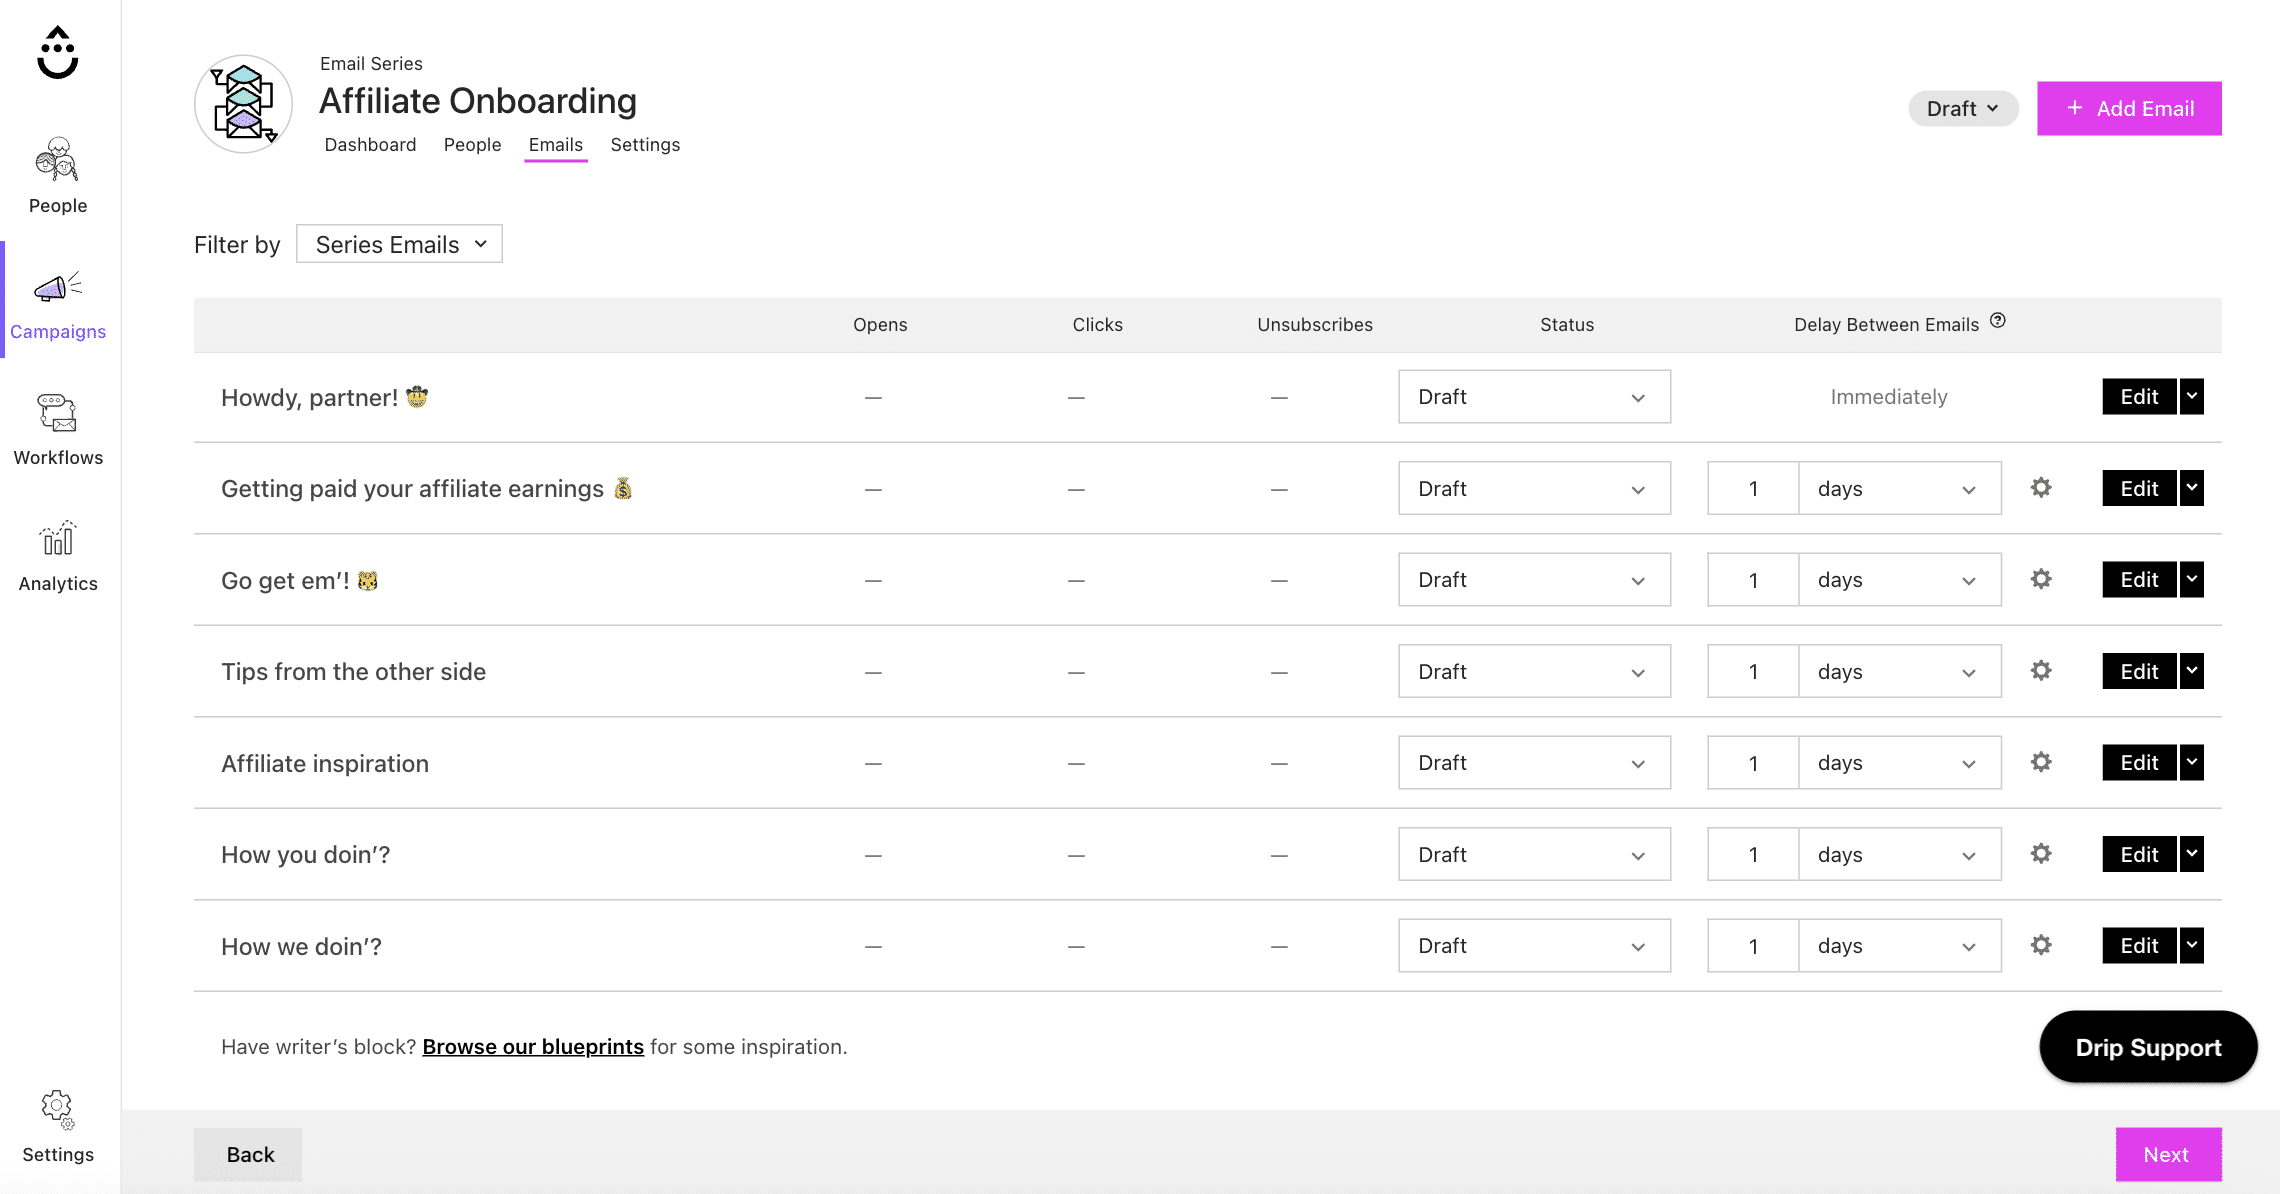The height and width of the screenshot is (1194, 2280).
Task: Switch to the series Settings tab
Action: (645, 144)
